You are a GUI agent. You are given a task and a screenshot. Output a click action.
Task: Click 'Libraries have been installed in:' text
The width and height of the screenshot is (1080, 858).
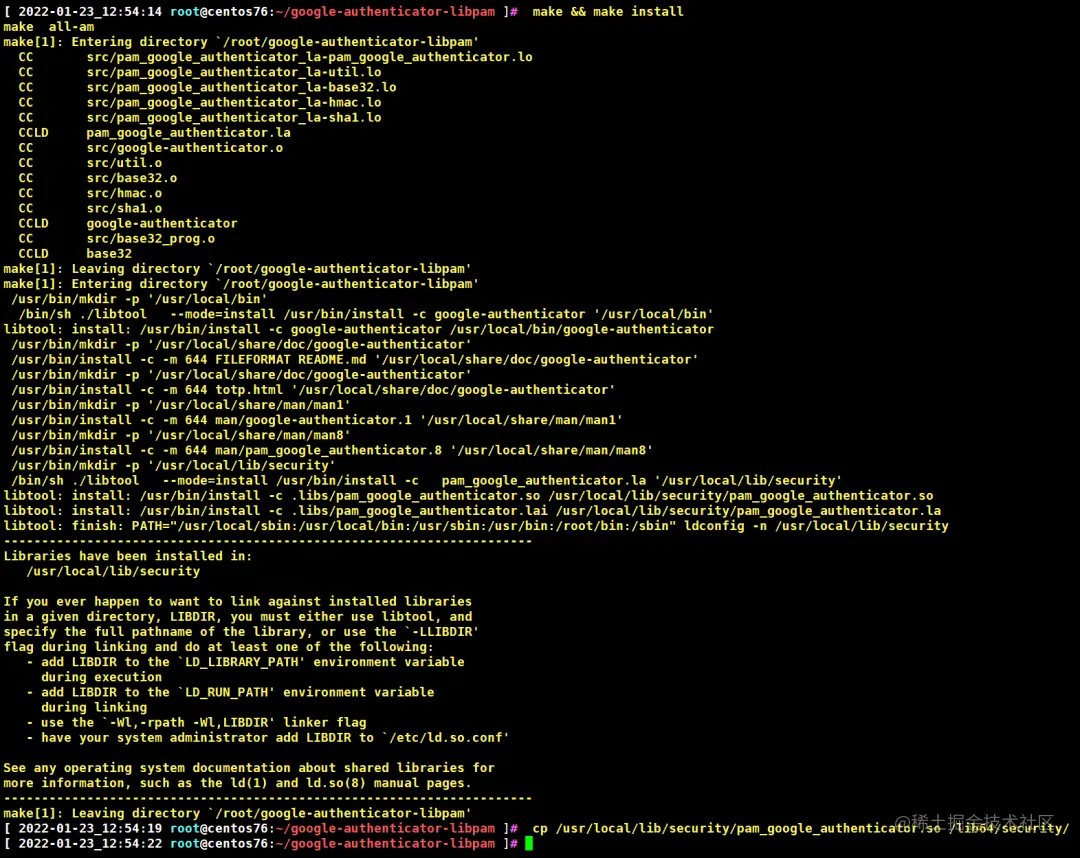point(128,557)
